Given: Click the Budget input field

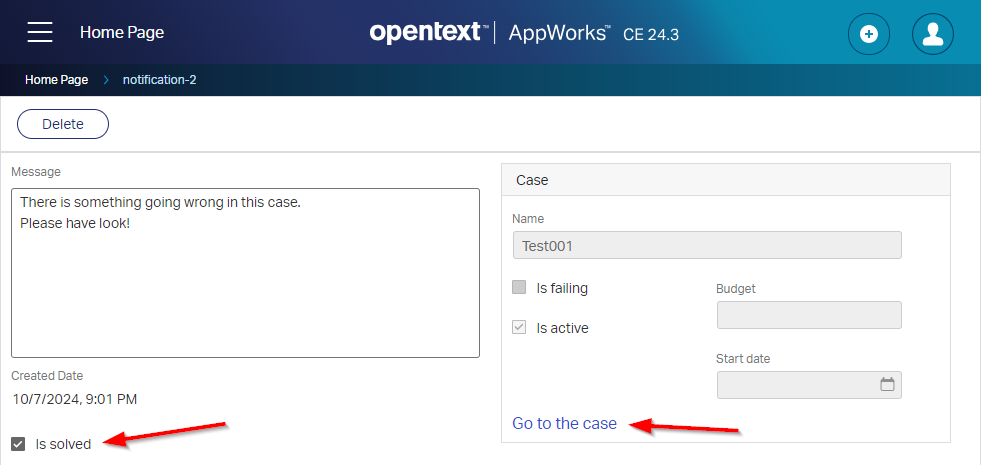Looking at the screenshot, I should 808,315.
